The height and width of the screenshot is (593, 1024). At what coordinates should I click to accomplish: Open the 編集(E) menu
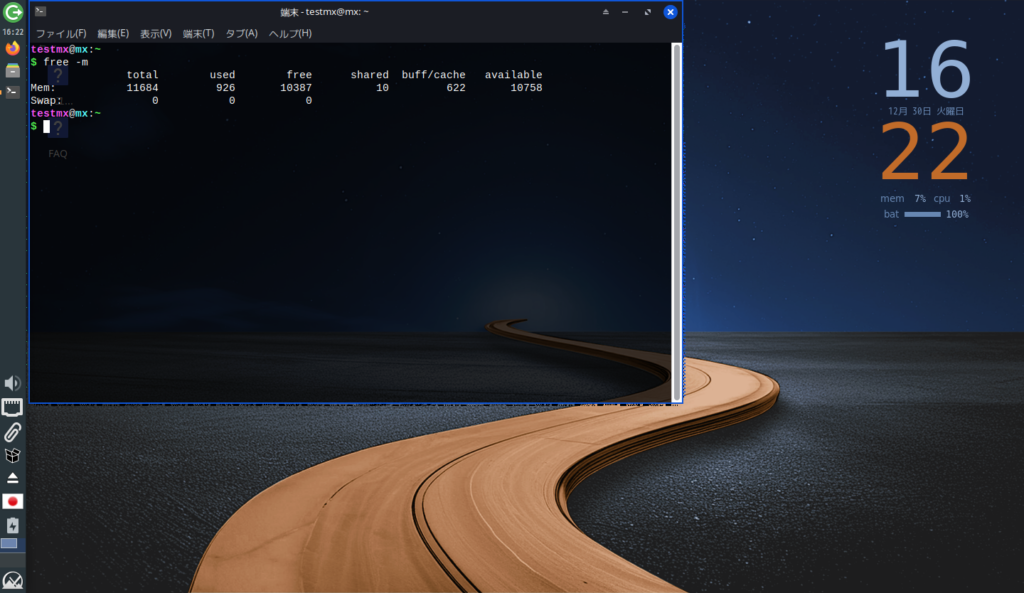(113, 33)
